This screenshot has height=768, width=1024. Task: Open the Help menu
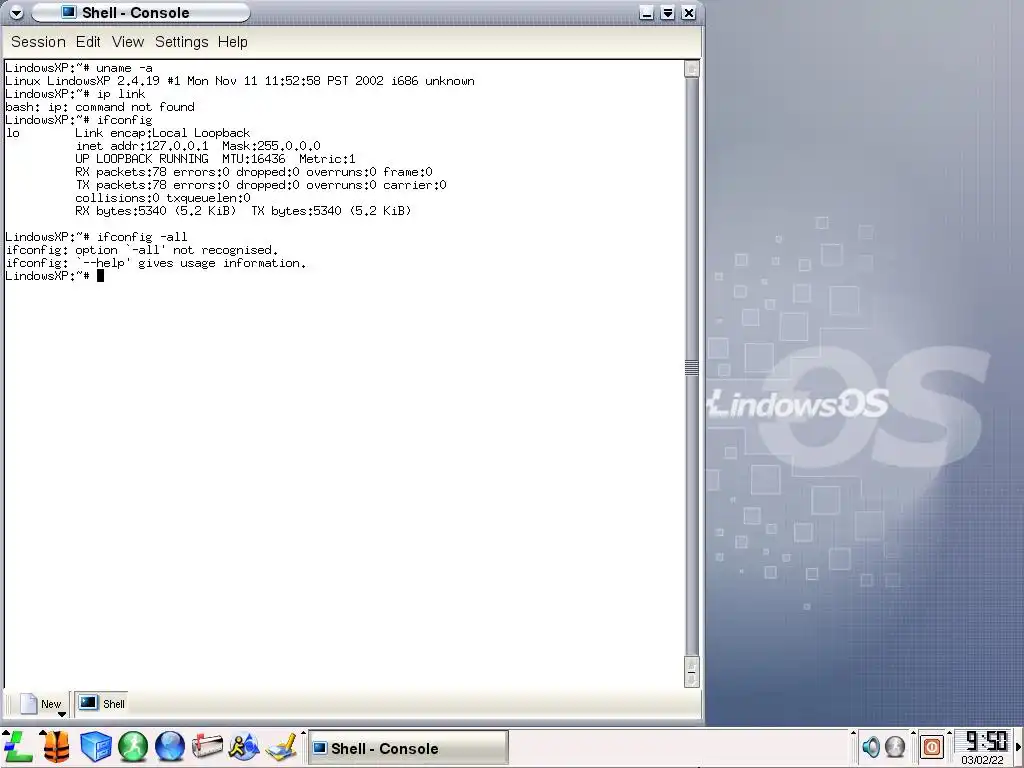(232, 42)
